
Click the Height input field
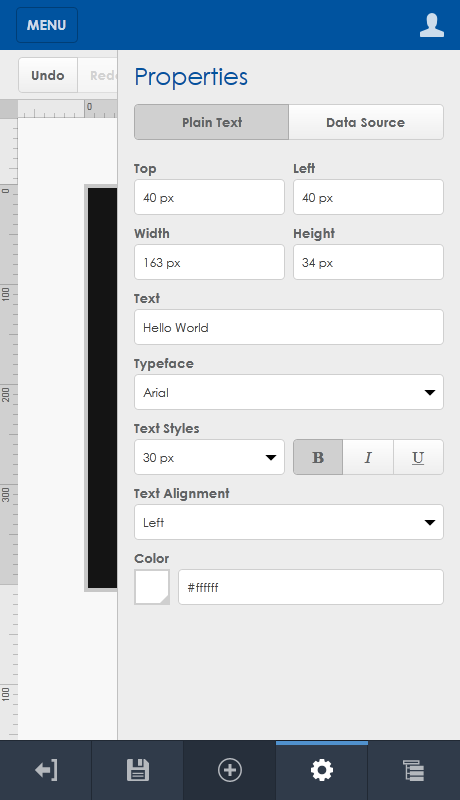(368, 262)
